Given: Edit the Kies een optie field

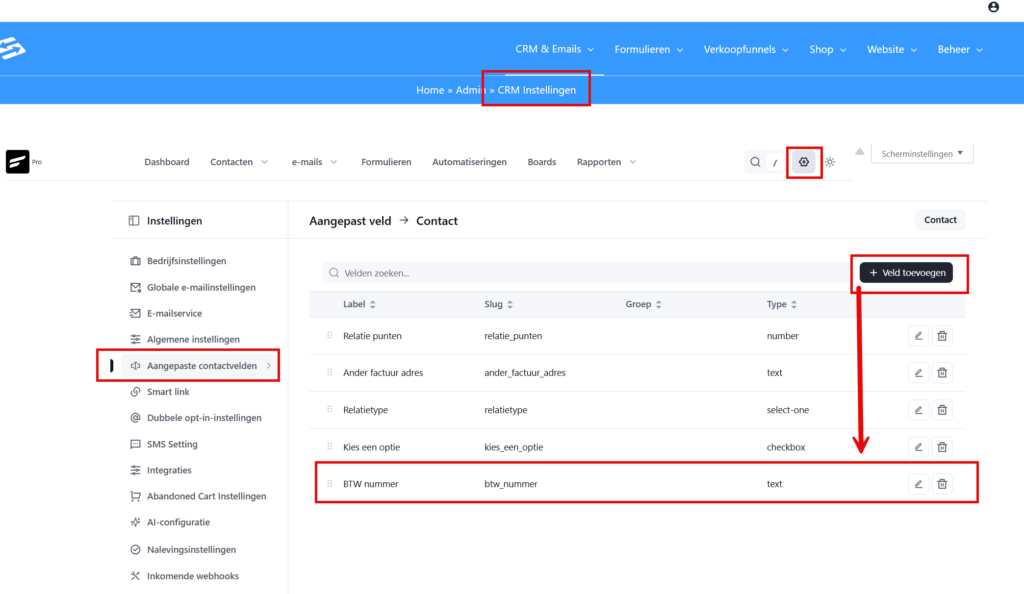Looking at the screenshot, I should 918,447.
